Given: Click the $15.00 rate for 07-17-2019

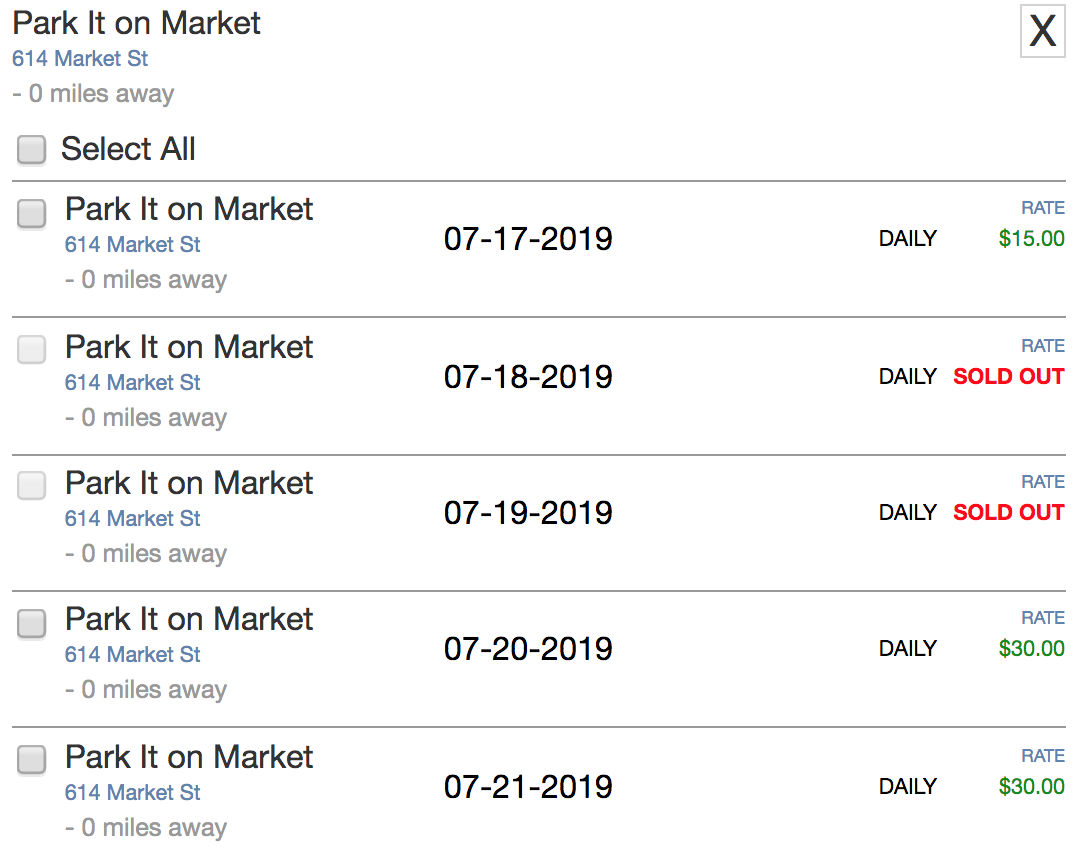Looking at the screenshot, I should click(1032, 239).
